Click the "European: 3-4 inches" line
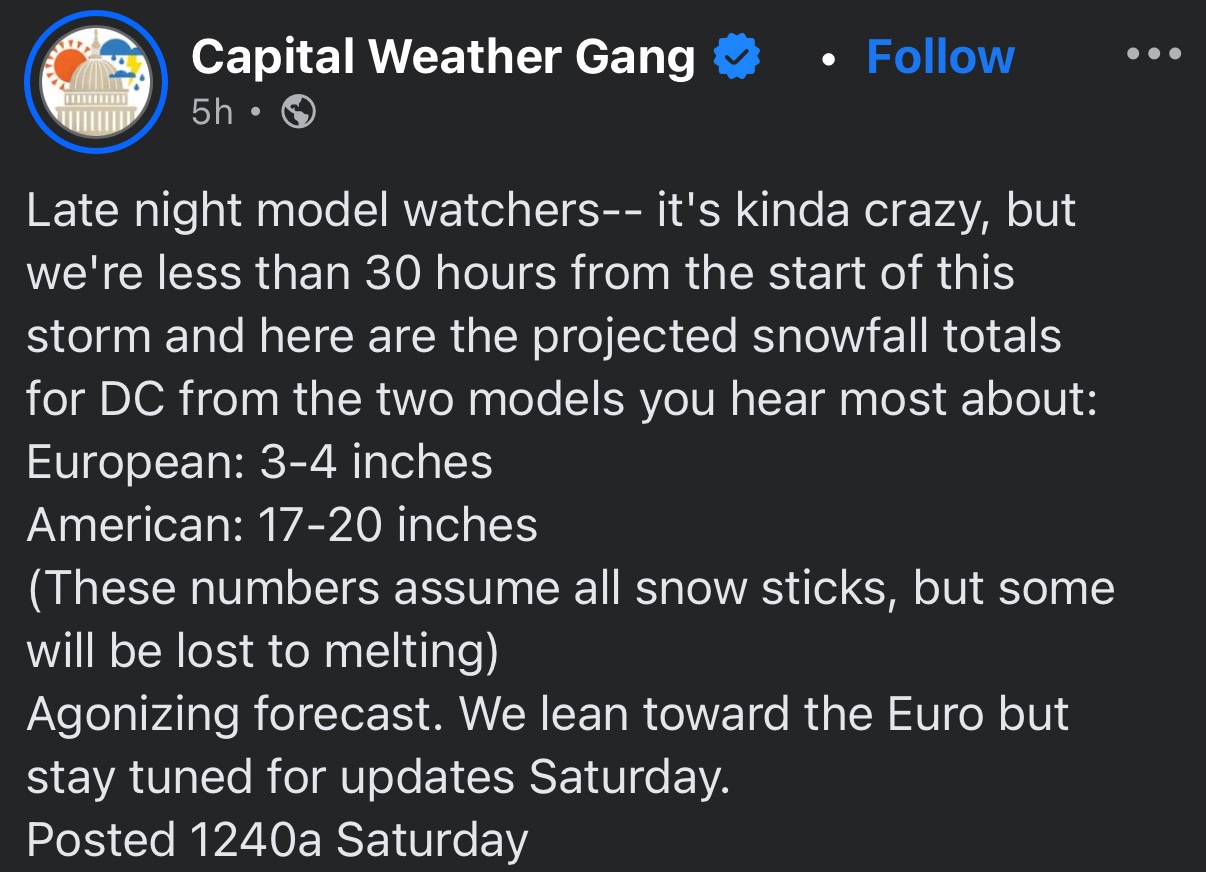The height and width of the screenshot is (872, 1206). (260, 462)
